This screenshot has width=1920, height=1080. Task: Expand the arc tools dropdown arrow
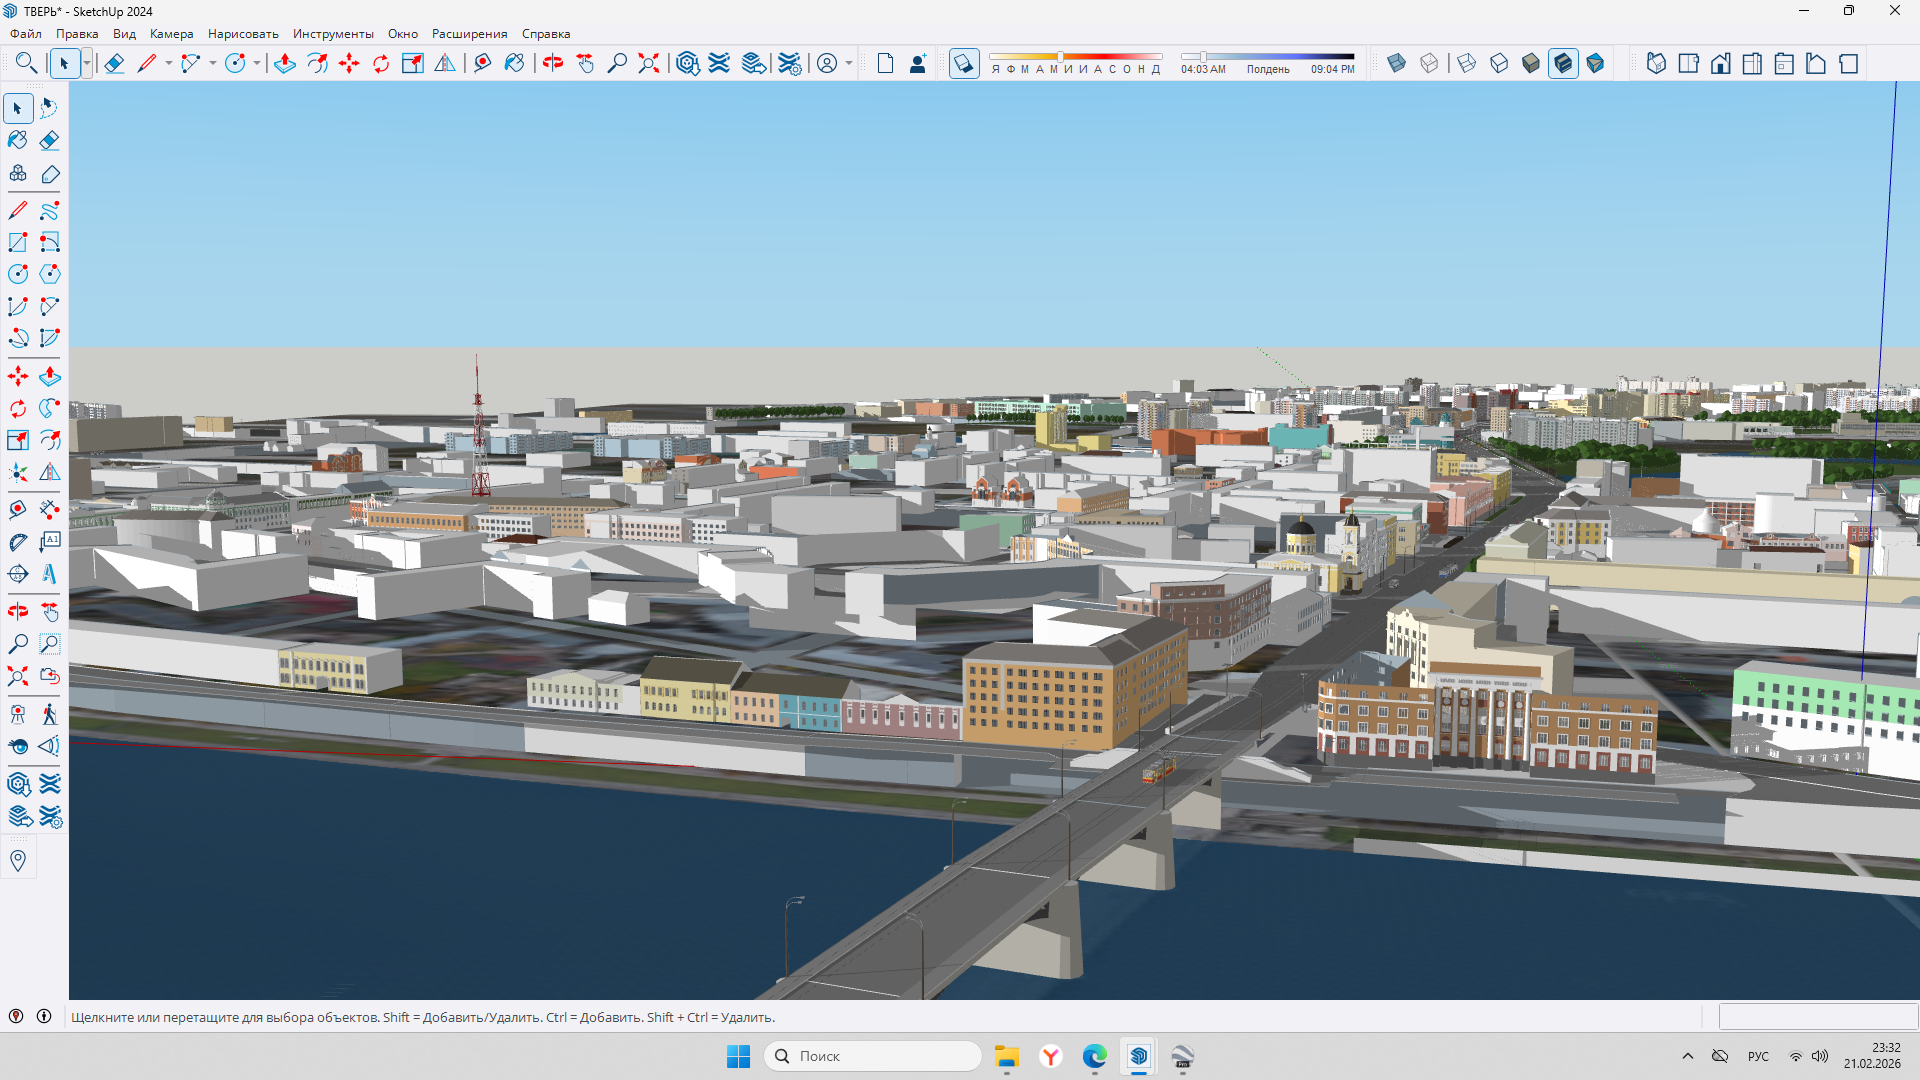click(x=213, y=64)
